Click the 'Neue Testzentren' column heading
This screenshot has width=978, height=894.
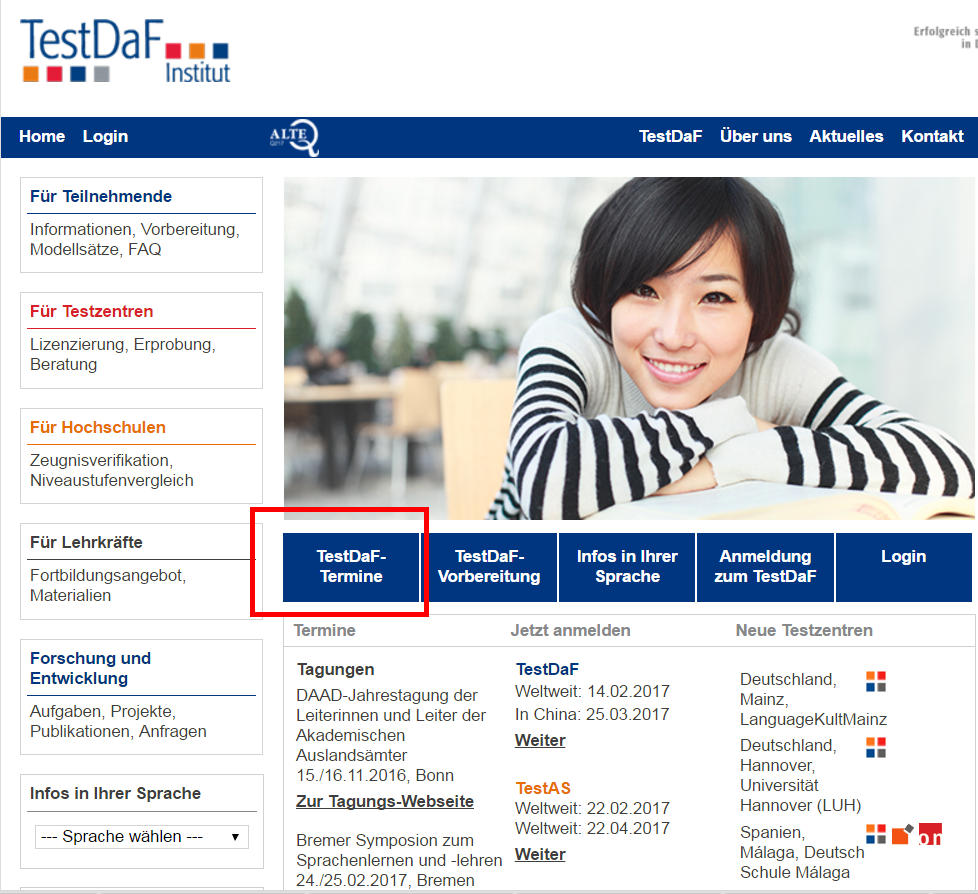[x=804, y=631]
